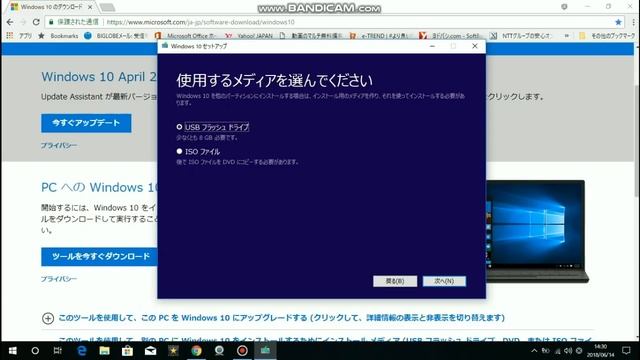
Task: Show more bookmarks via the chevron
Action: [567, 36]
